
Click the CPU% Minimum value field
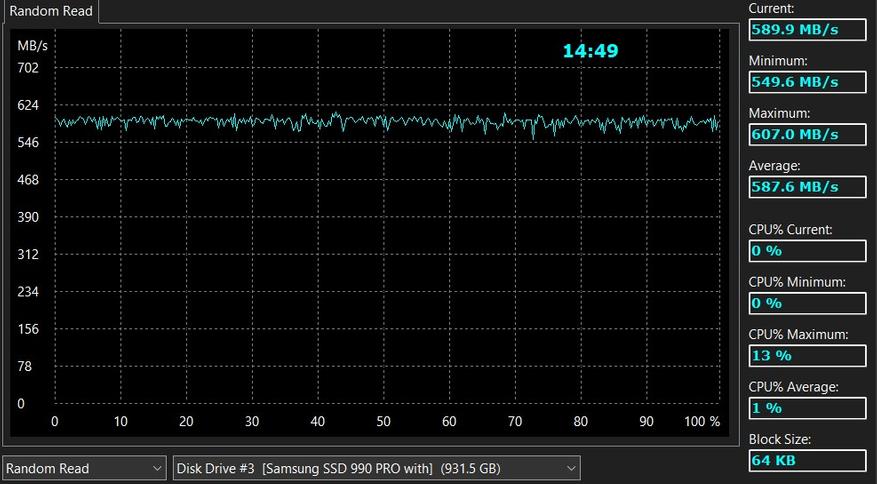point(806,303)
